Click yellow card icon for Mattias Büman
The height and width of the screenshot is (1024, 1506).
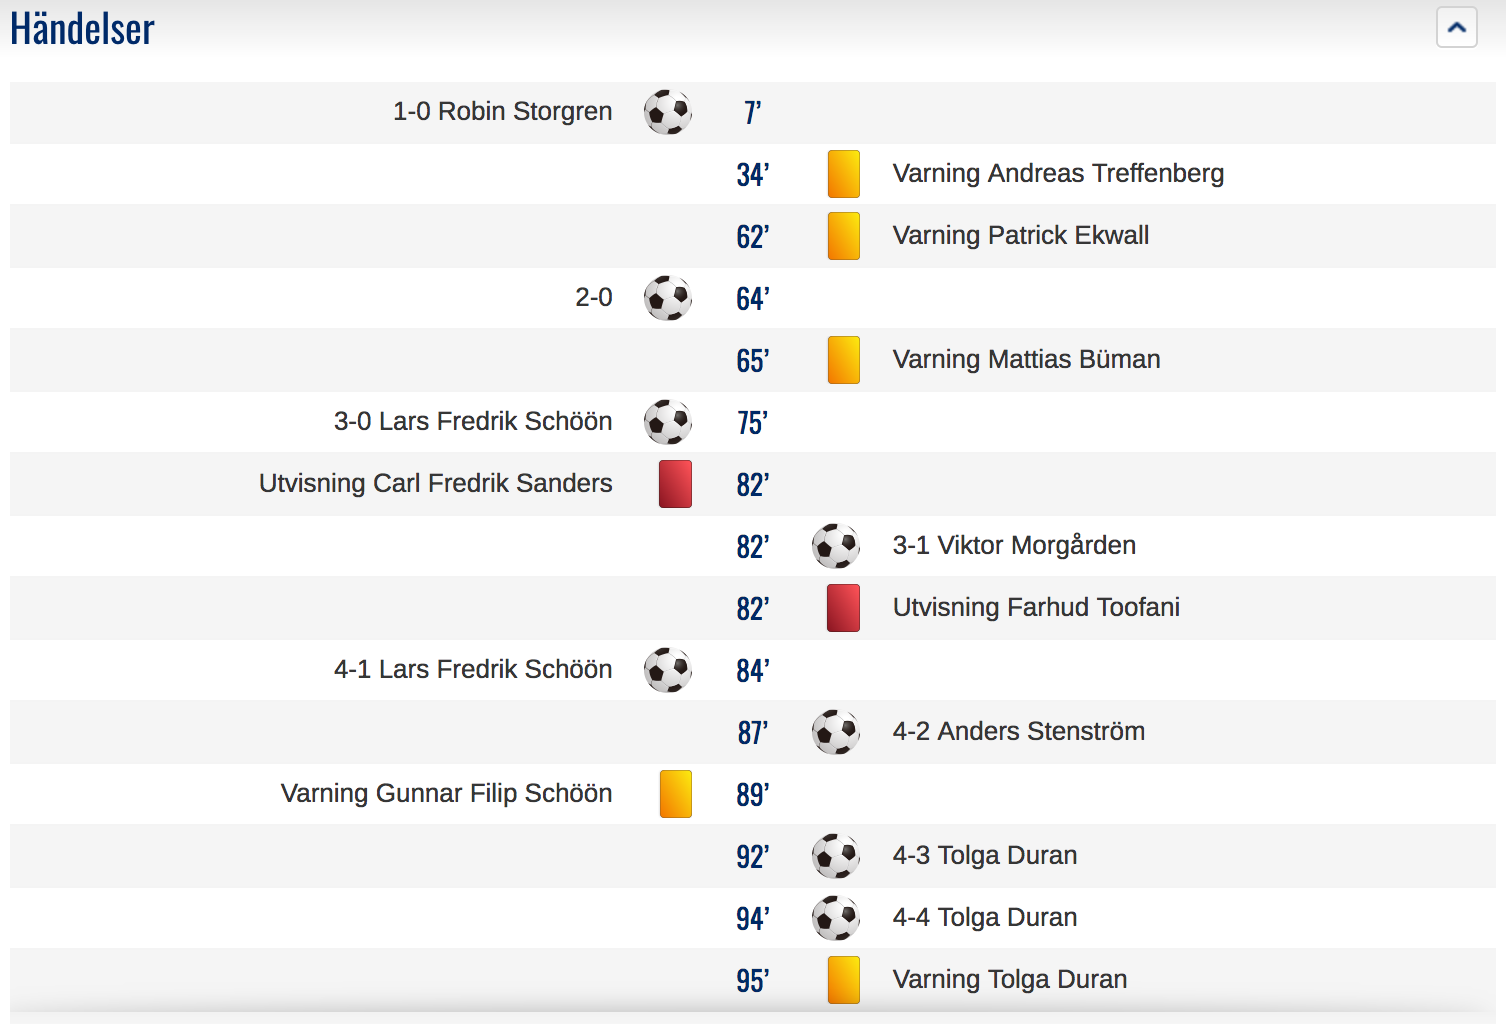pos(844,360)
